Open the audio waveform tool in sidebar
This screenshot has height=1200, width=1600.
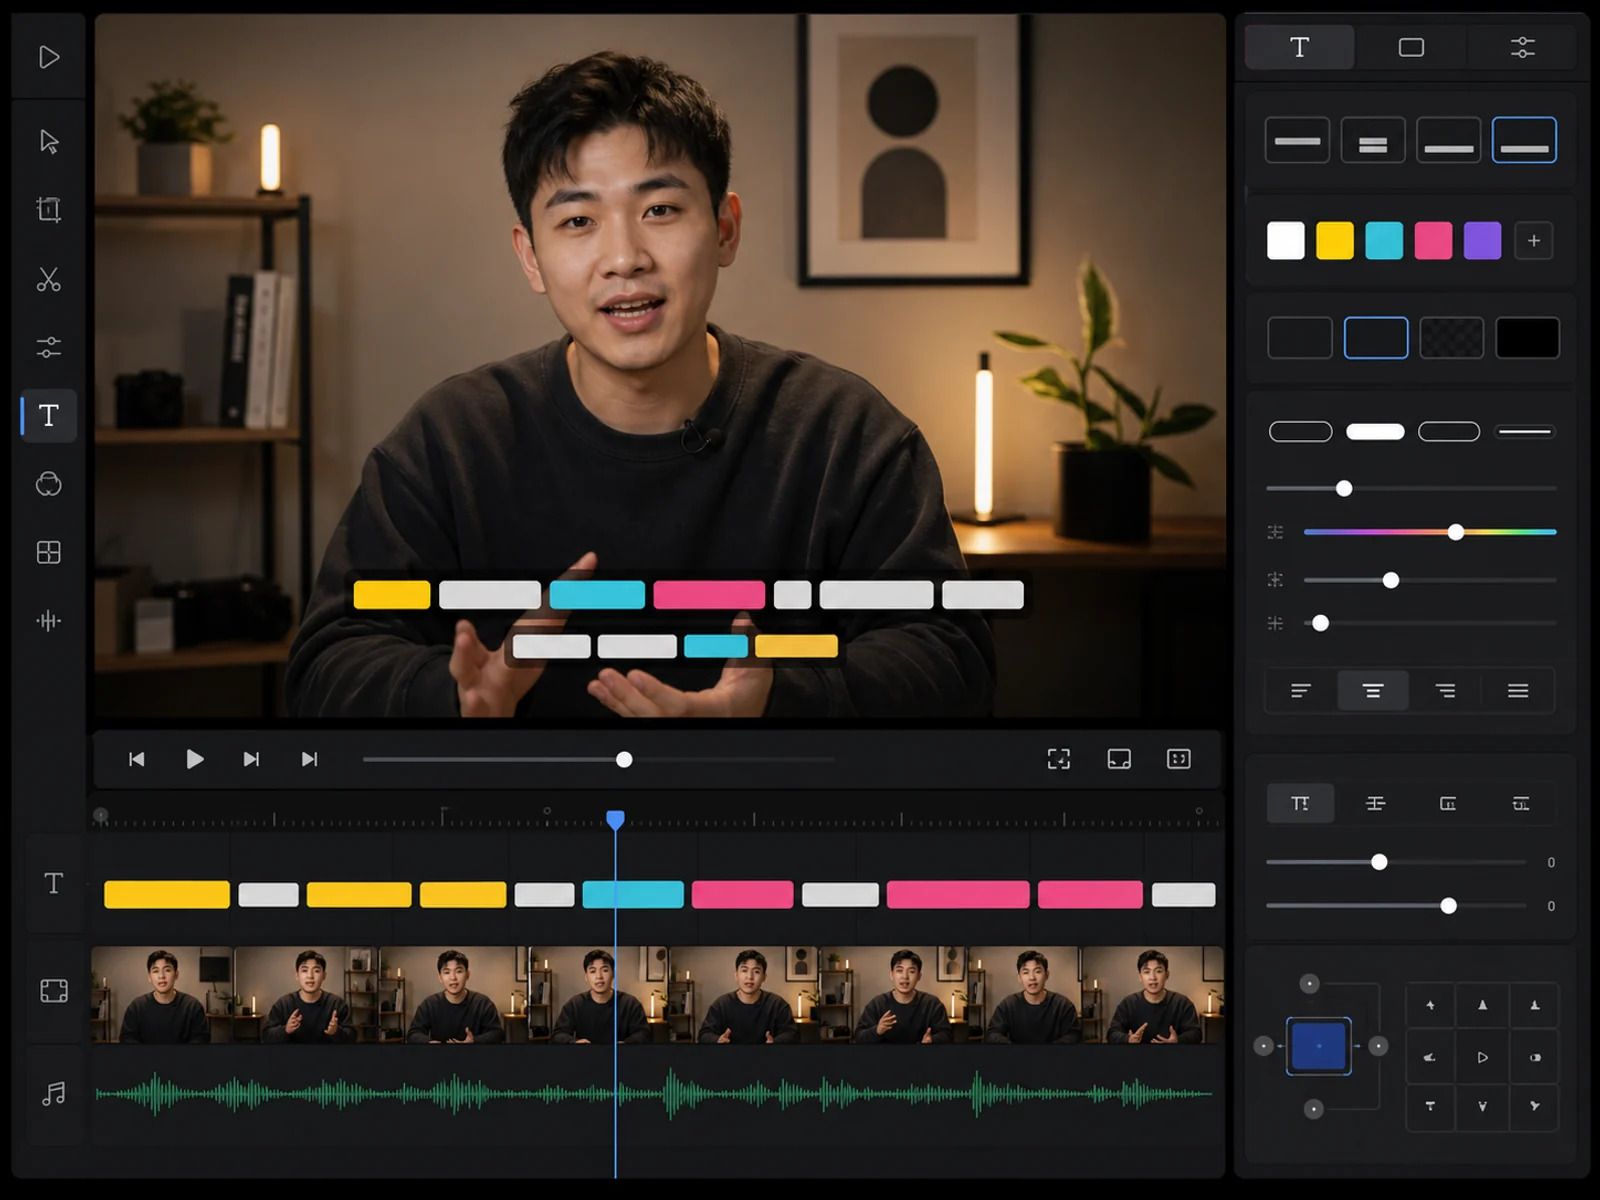point(49,621)
